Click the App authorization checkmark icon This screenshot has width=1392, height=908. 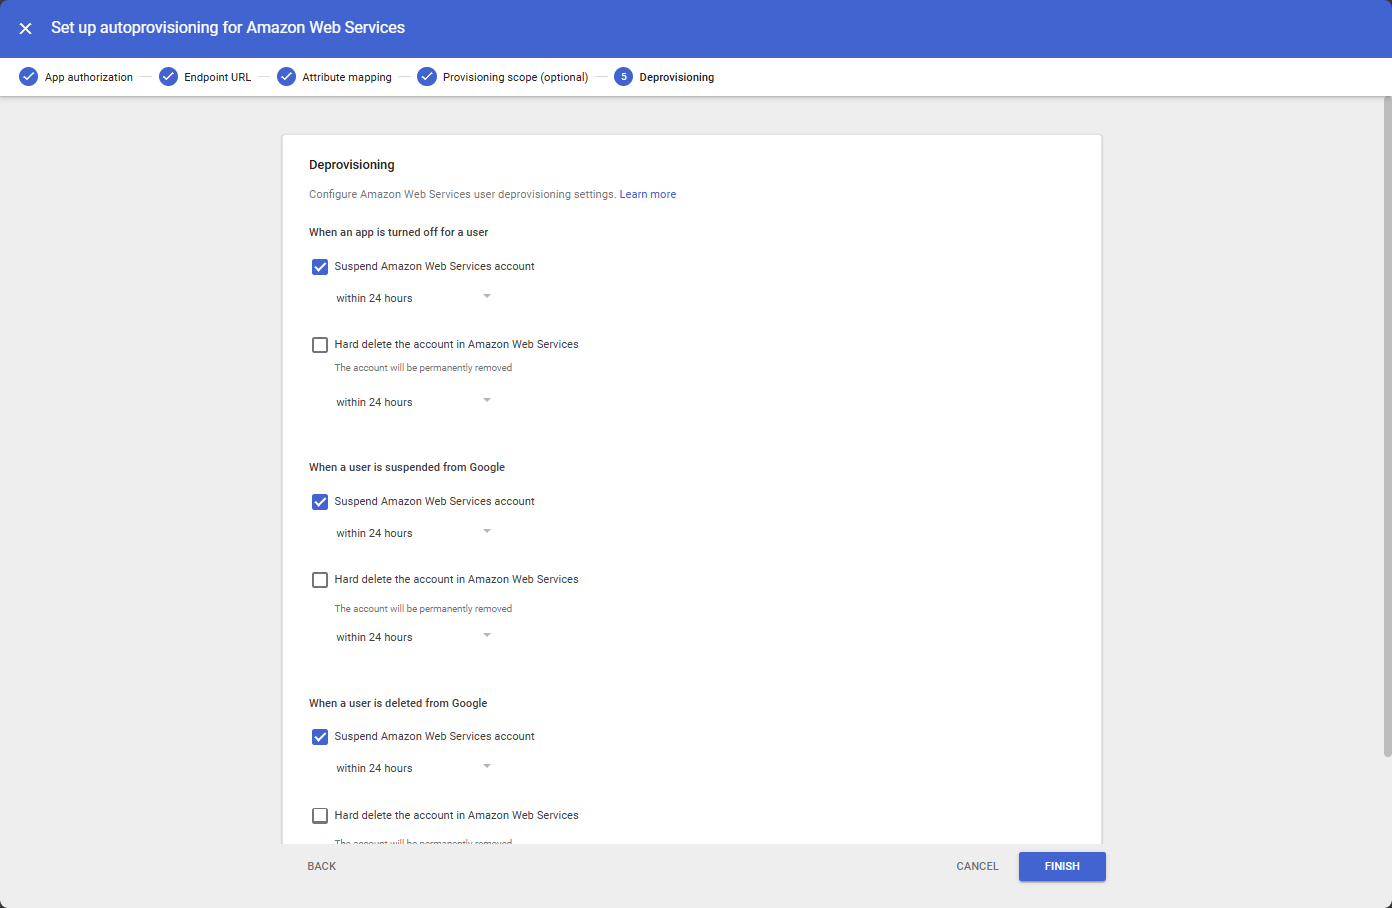click(28, 77)
